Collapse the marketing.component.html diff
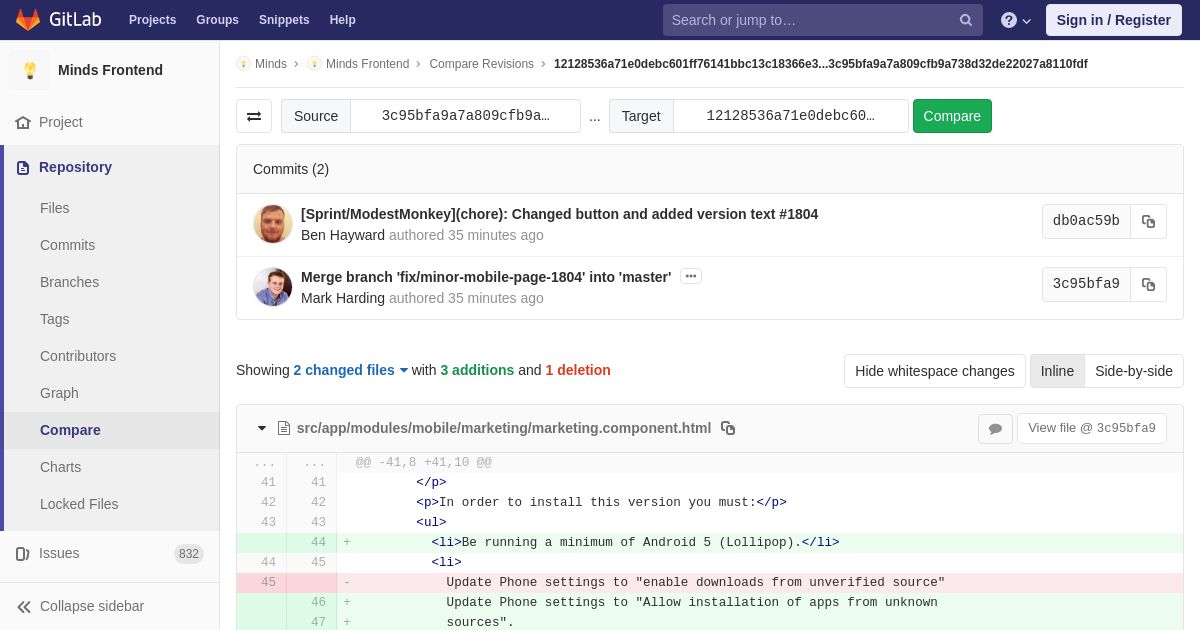Viewport: 1200px width, 630px height. point(262,428)
